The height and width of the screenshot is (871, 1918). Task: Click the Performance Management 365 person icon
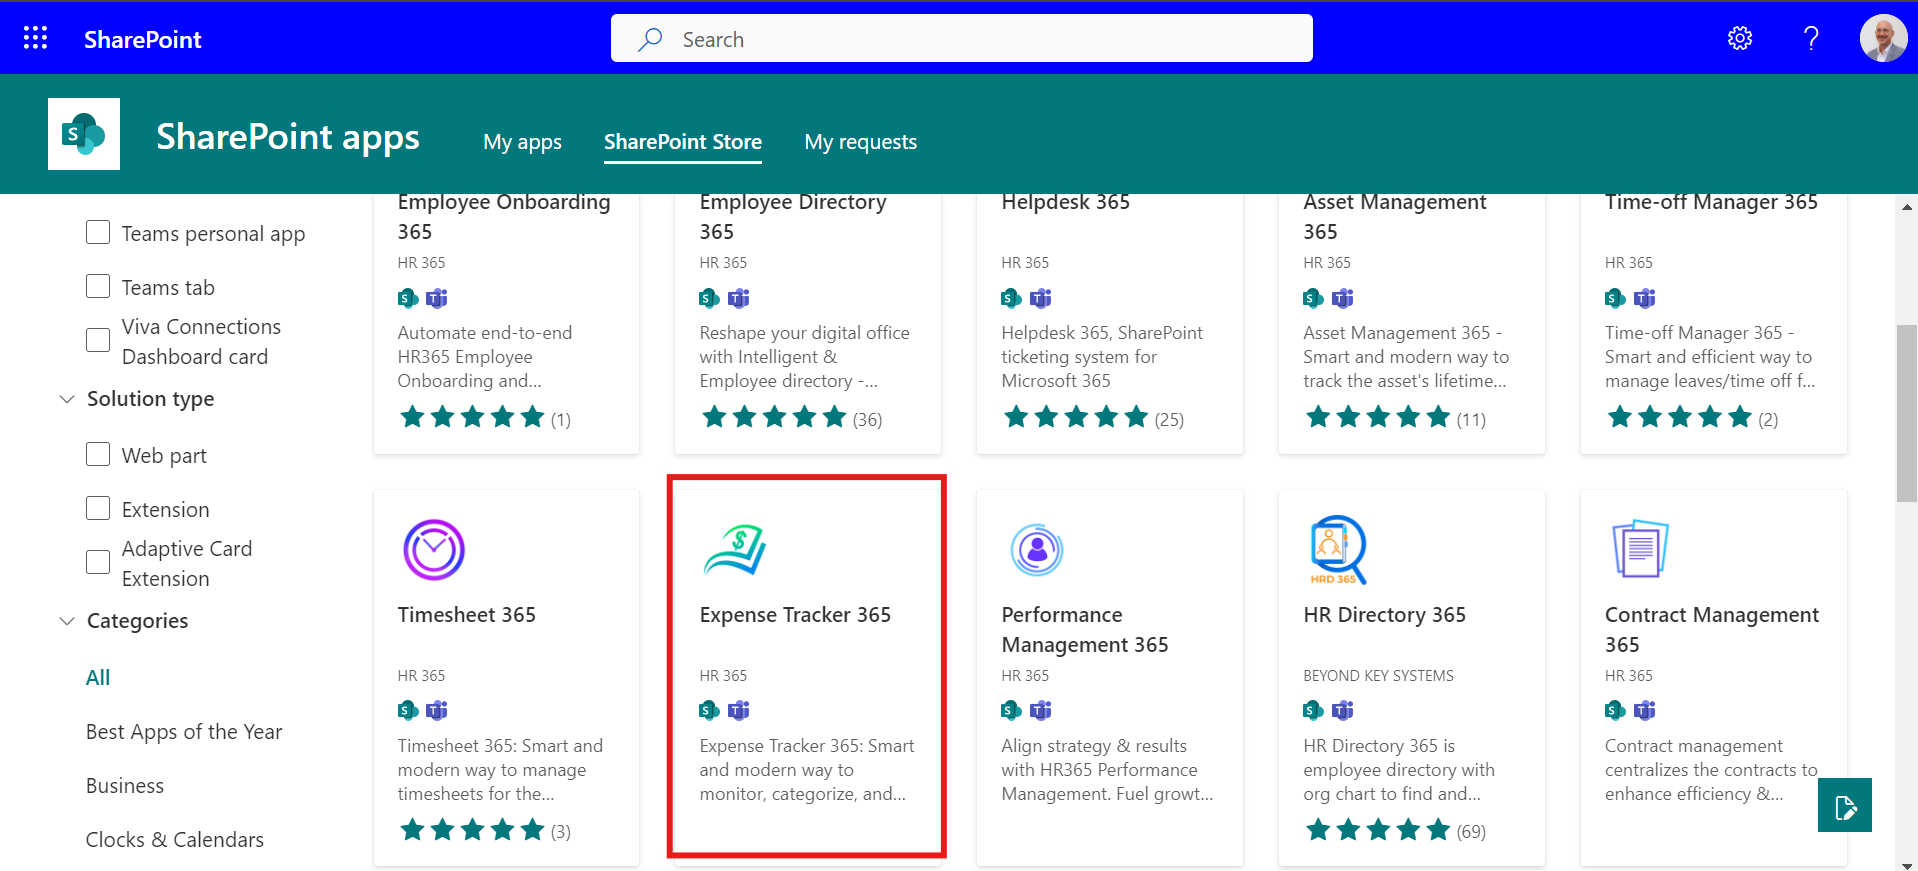(1037, 549)
